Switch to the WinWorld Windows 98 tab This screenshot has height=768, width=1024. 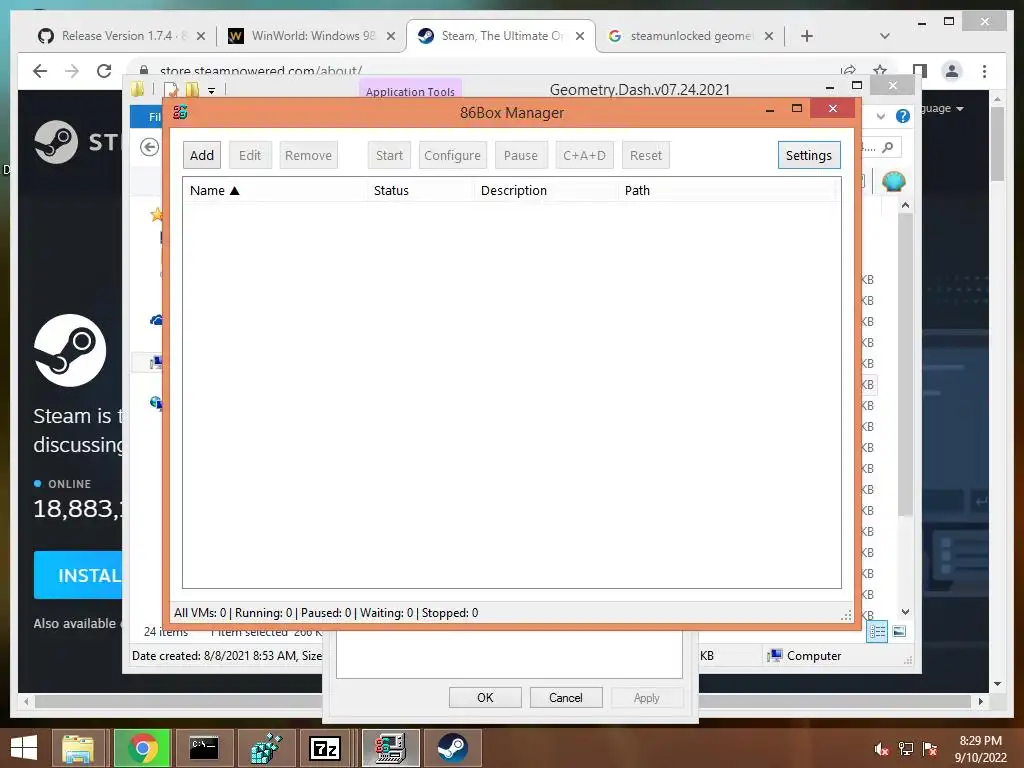(x=312, y=36)
